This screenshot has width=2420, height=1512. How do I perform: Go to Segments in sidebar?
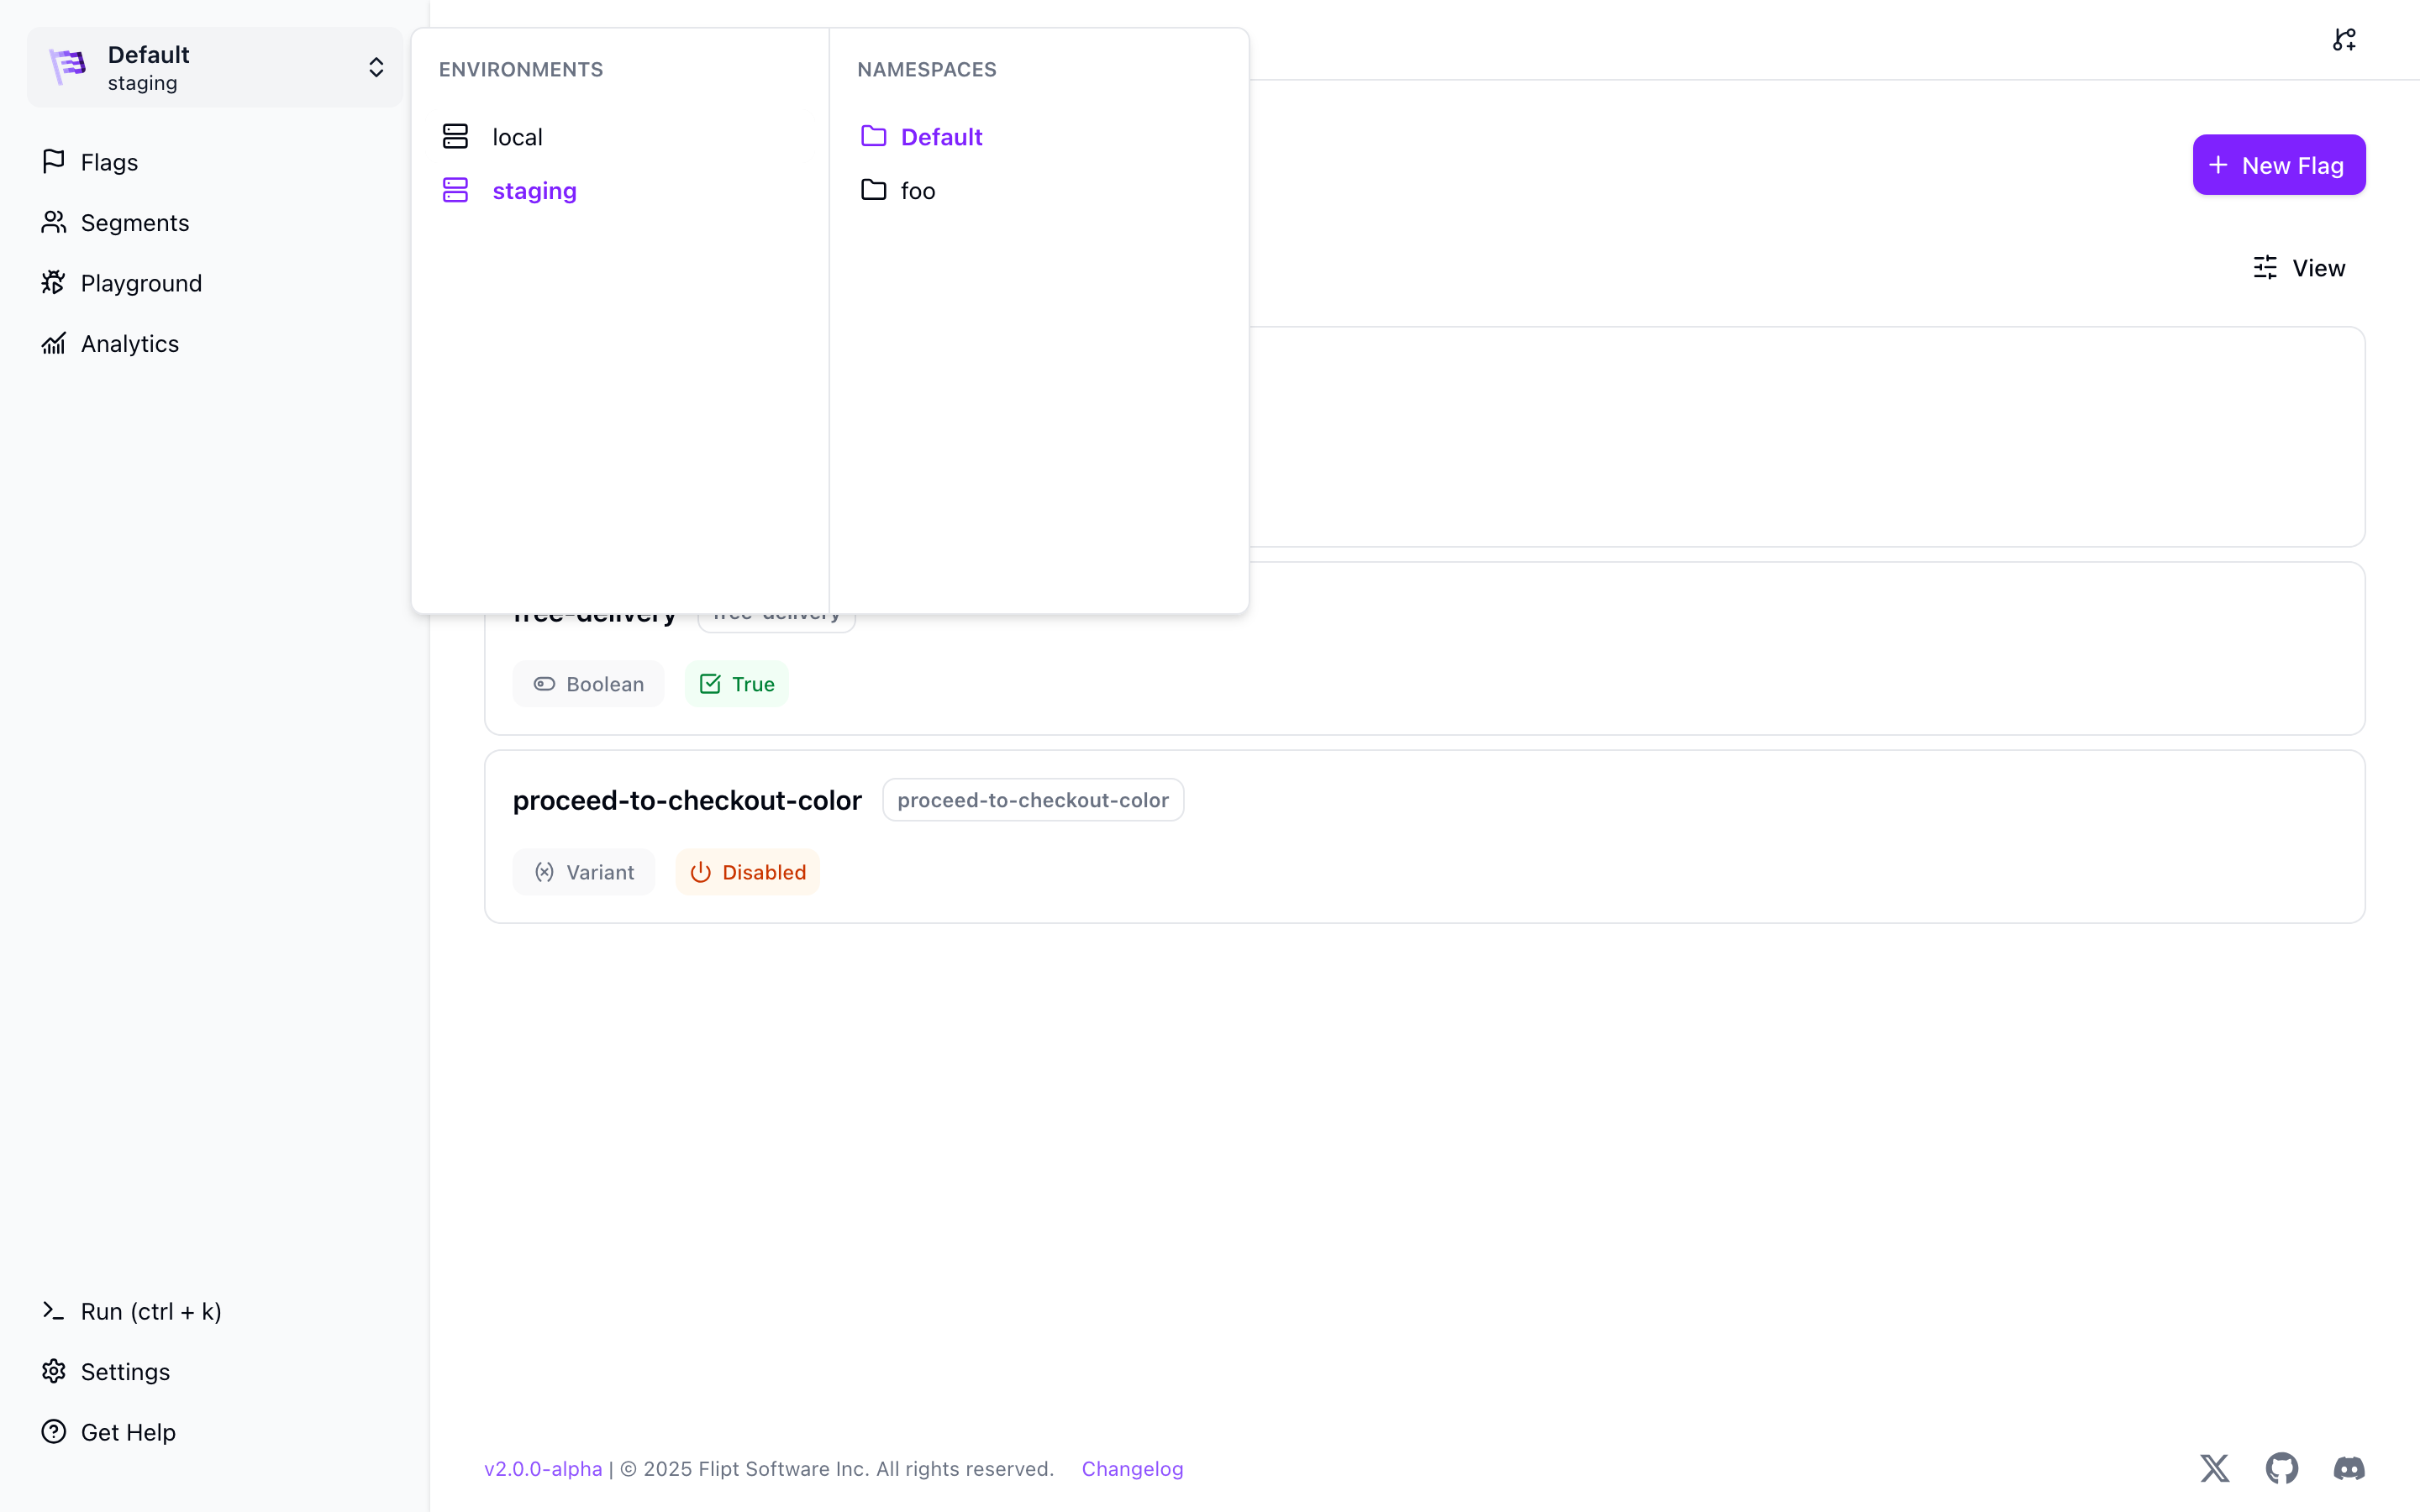point(134,222)
